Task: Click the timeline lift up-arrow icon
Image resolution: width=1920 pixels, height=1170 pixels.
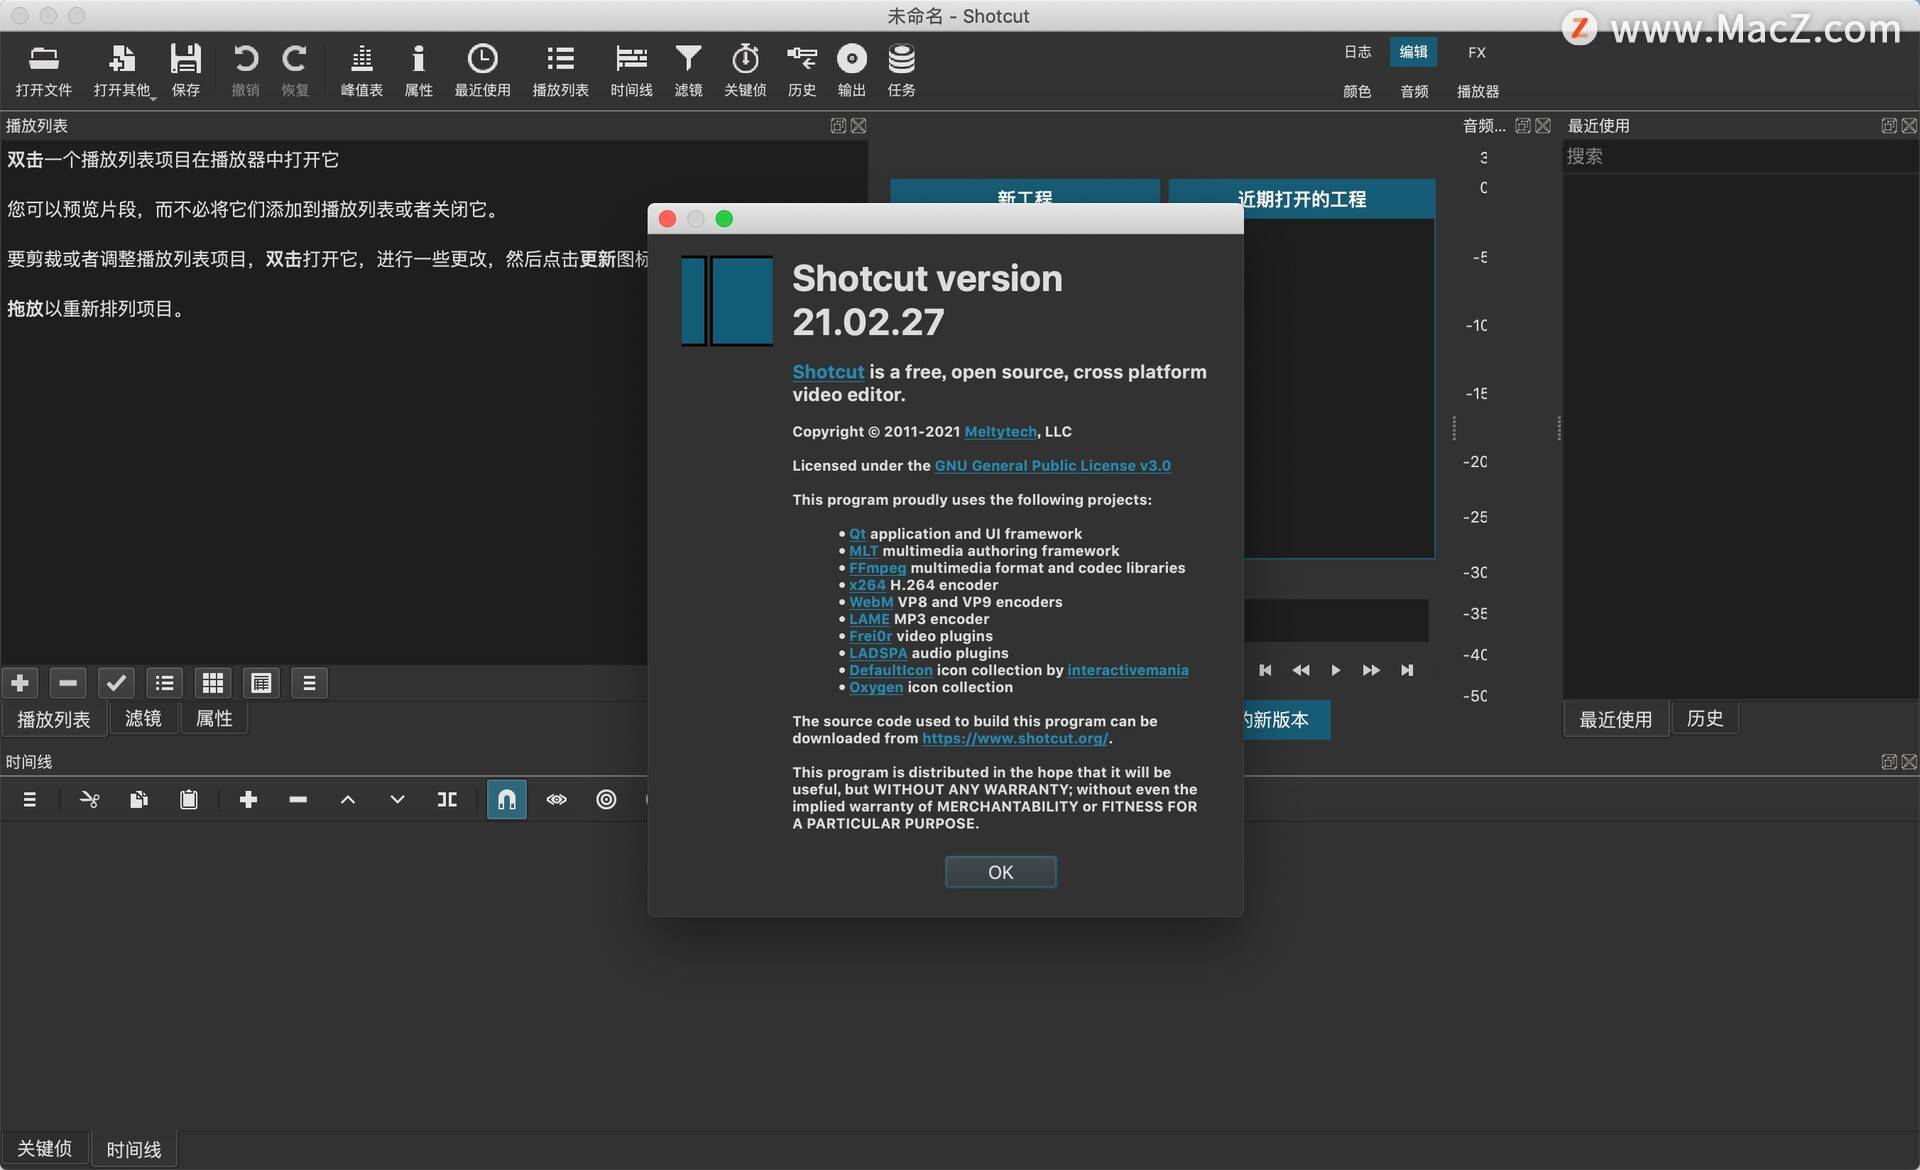Action: 348,800
